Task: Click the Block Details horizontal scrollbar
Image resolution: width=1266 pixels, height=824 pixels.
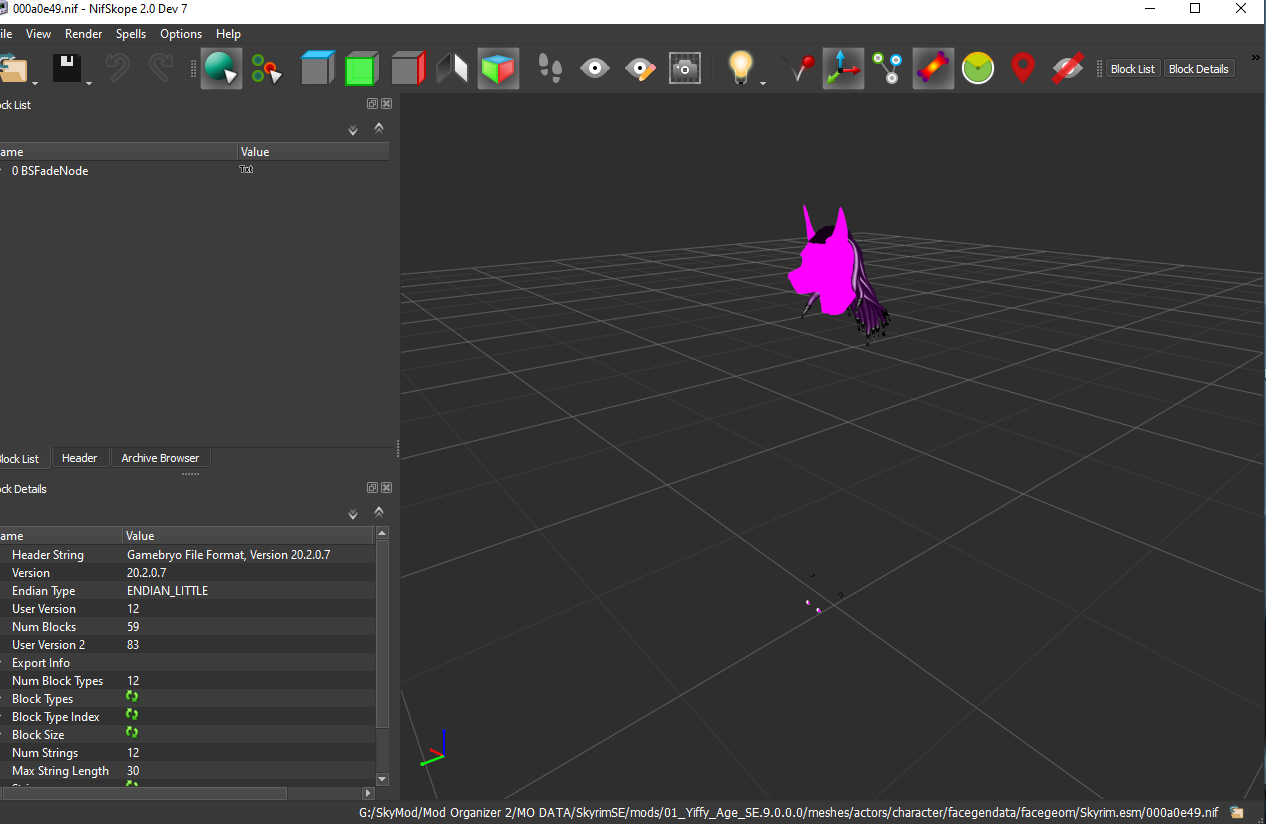Action: (143, 793)
